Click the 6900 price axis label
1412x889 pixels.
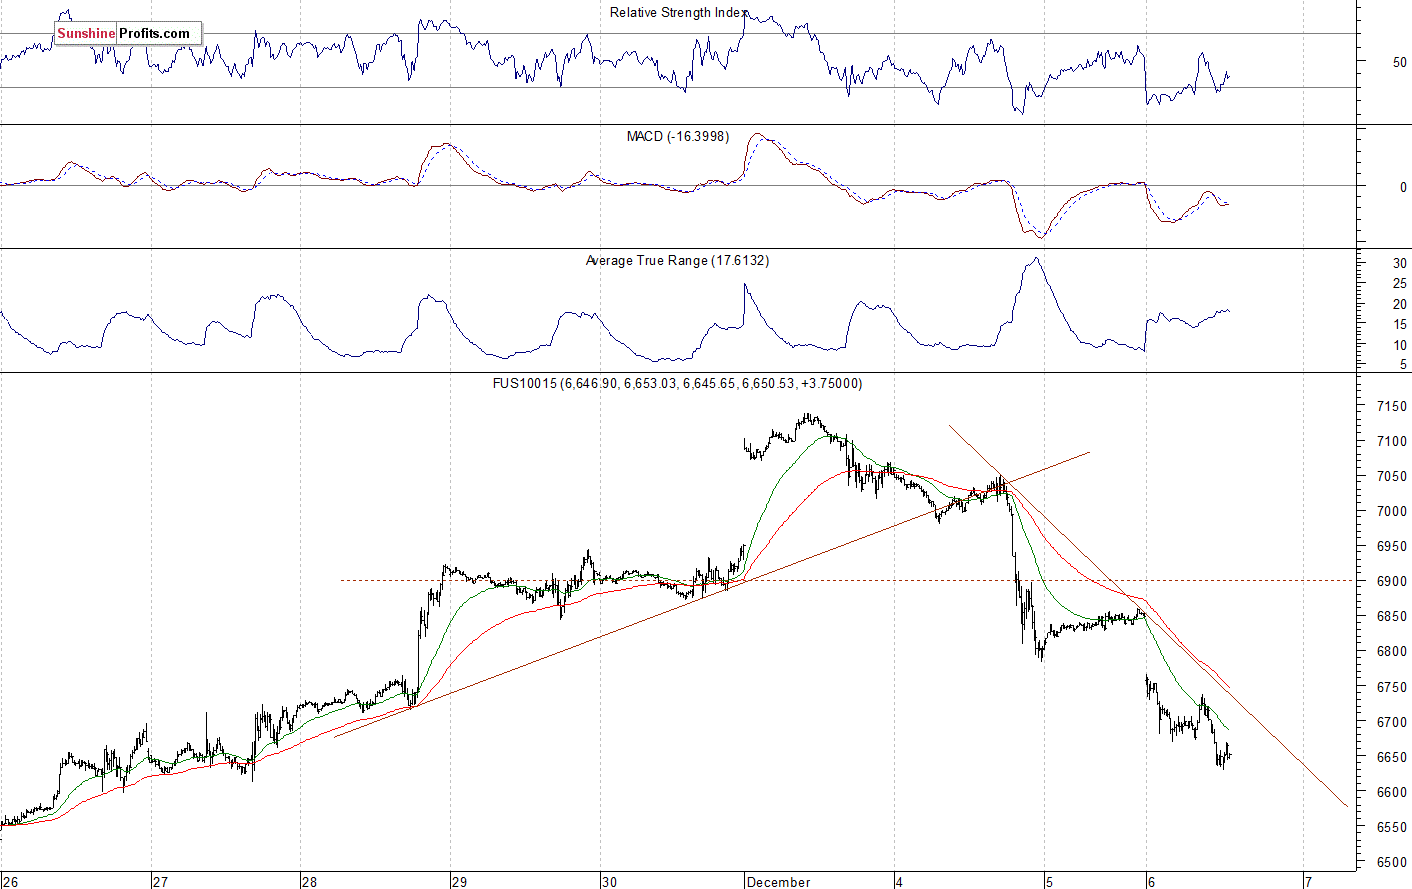click(x=1391, y=582)
